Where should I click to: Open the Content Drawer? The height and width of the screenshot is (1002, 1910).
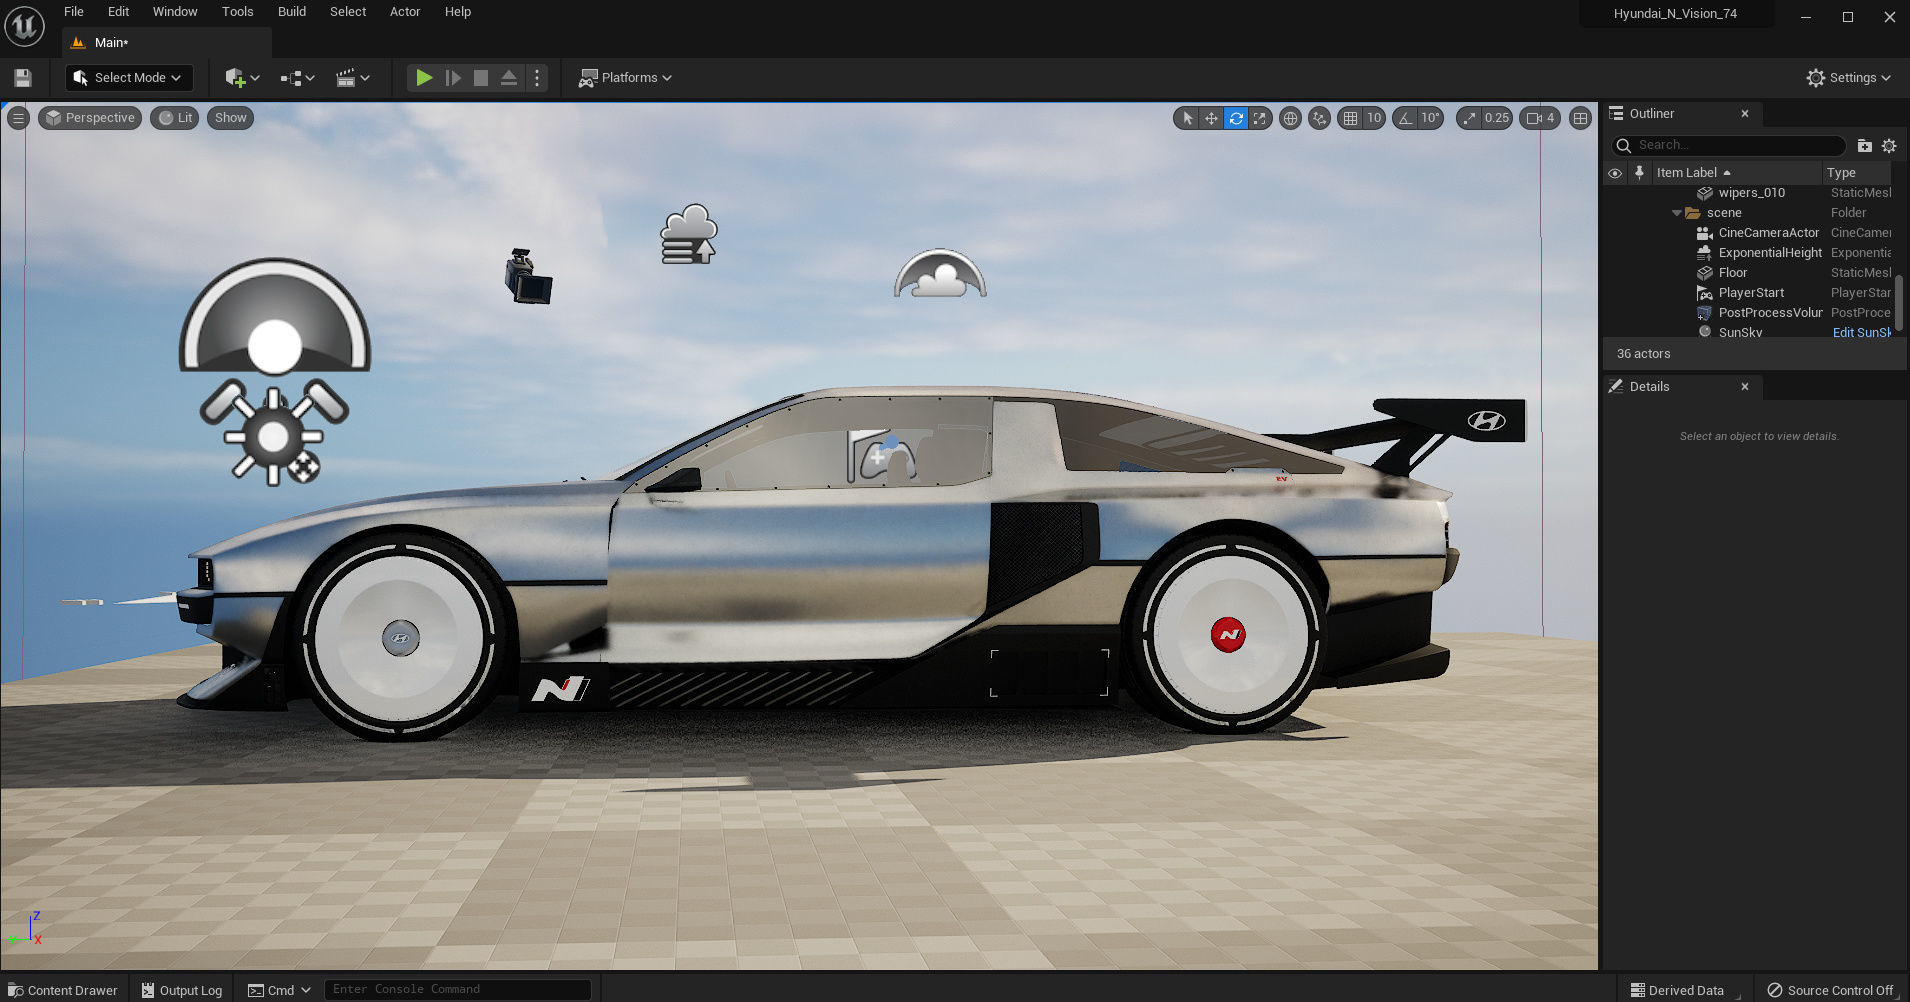click(x=63, y=990)
